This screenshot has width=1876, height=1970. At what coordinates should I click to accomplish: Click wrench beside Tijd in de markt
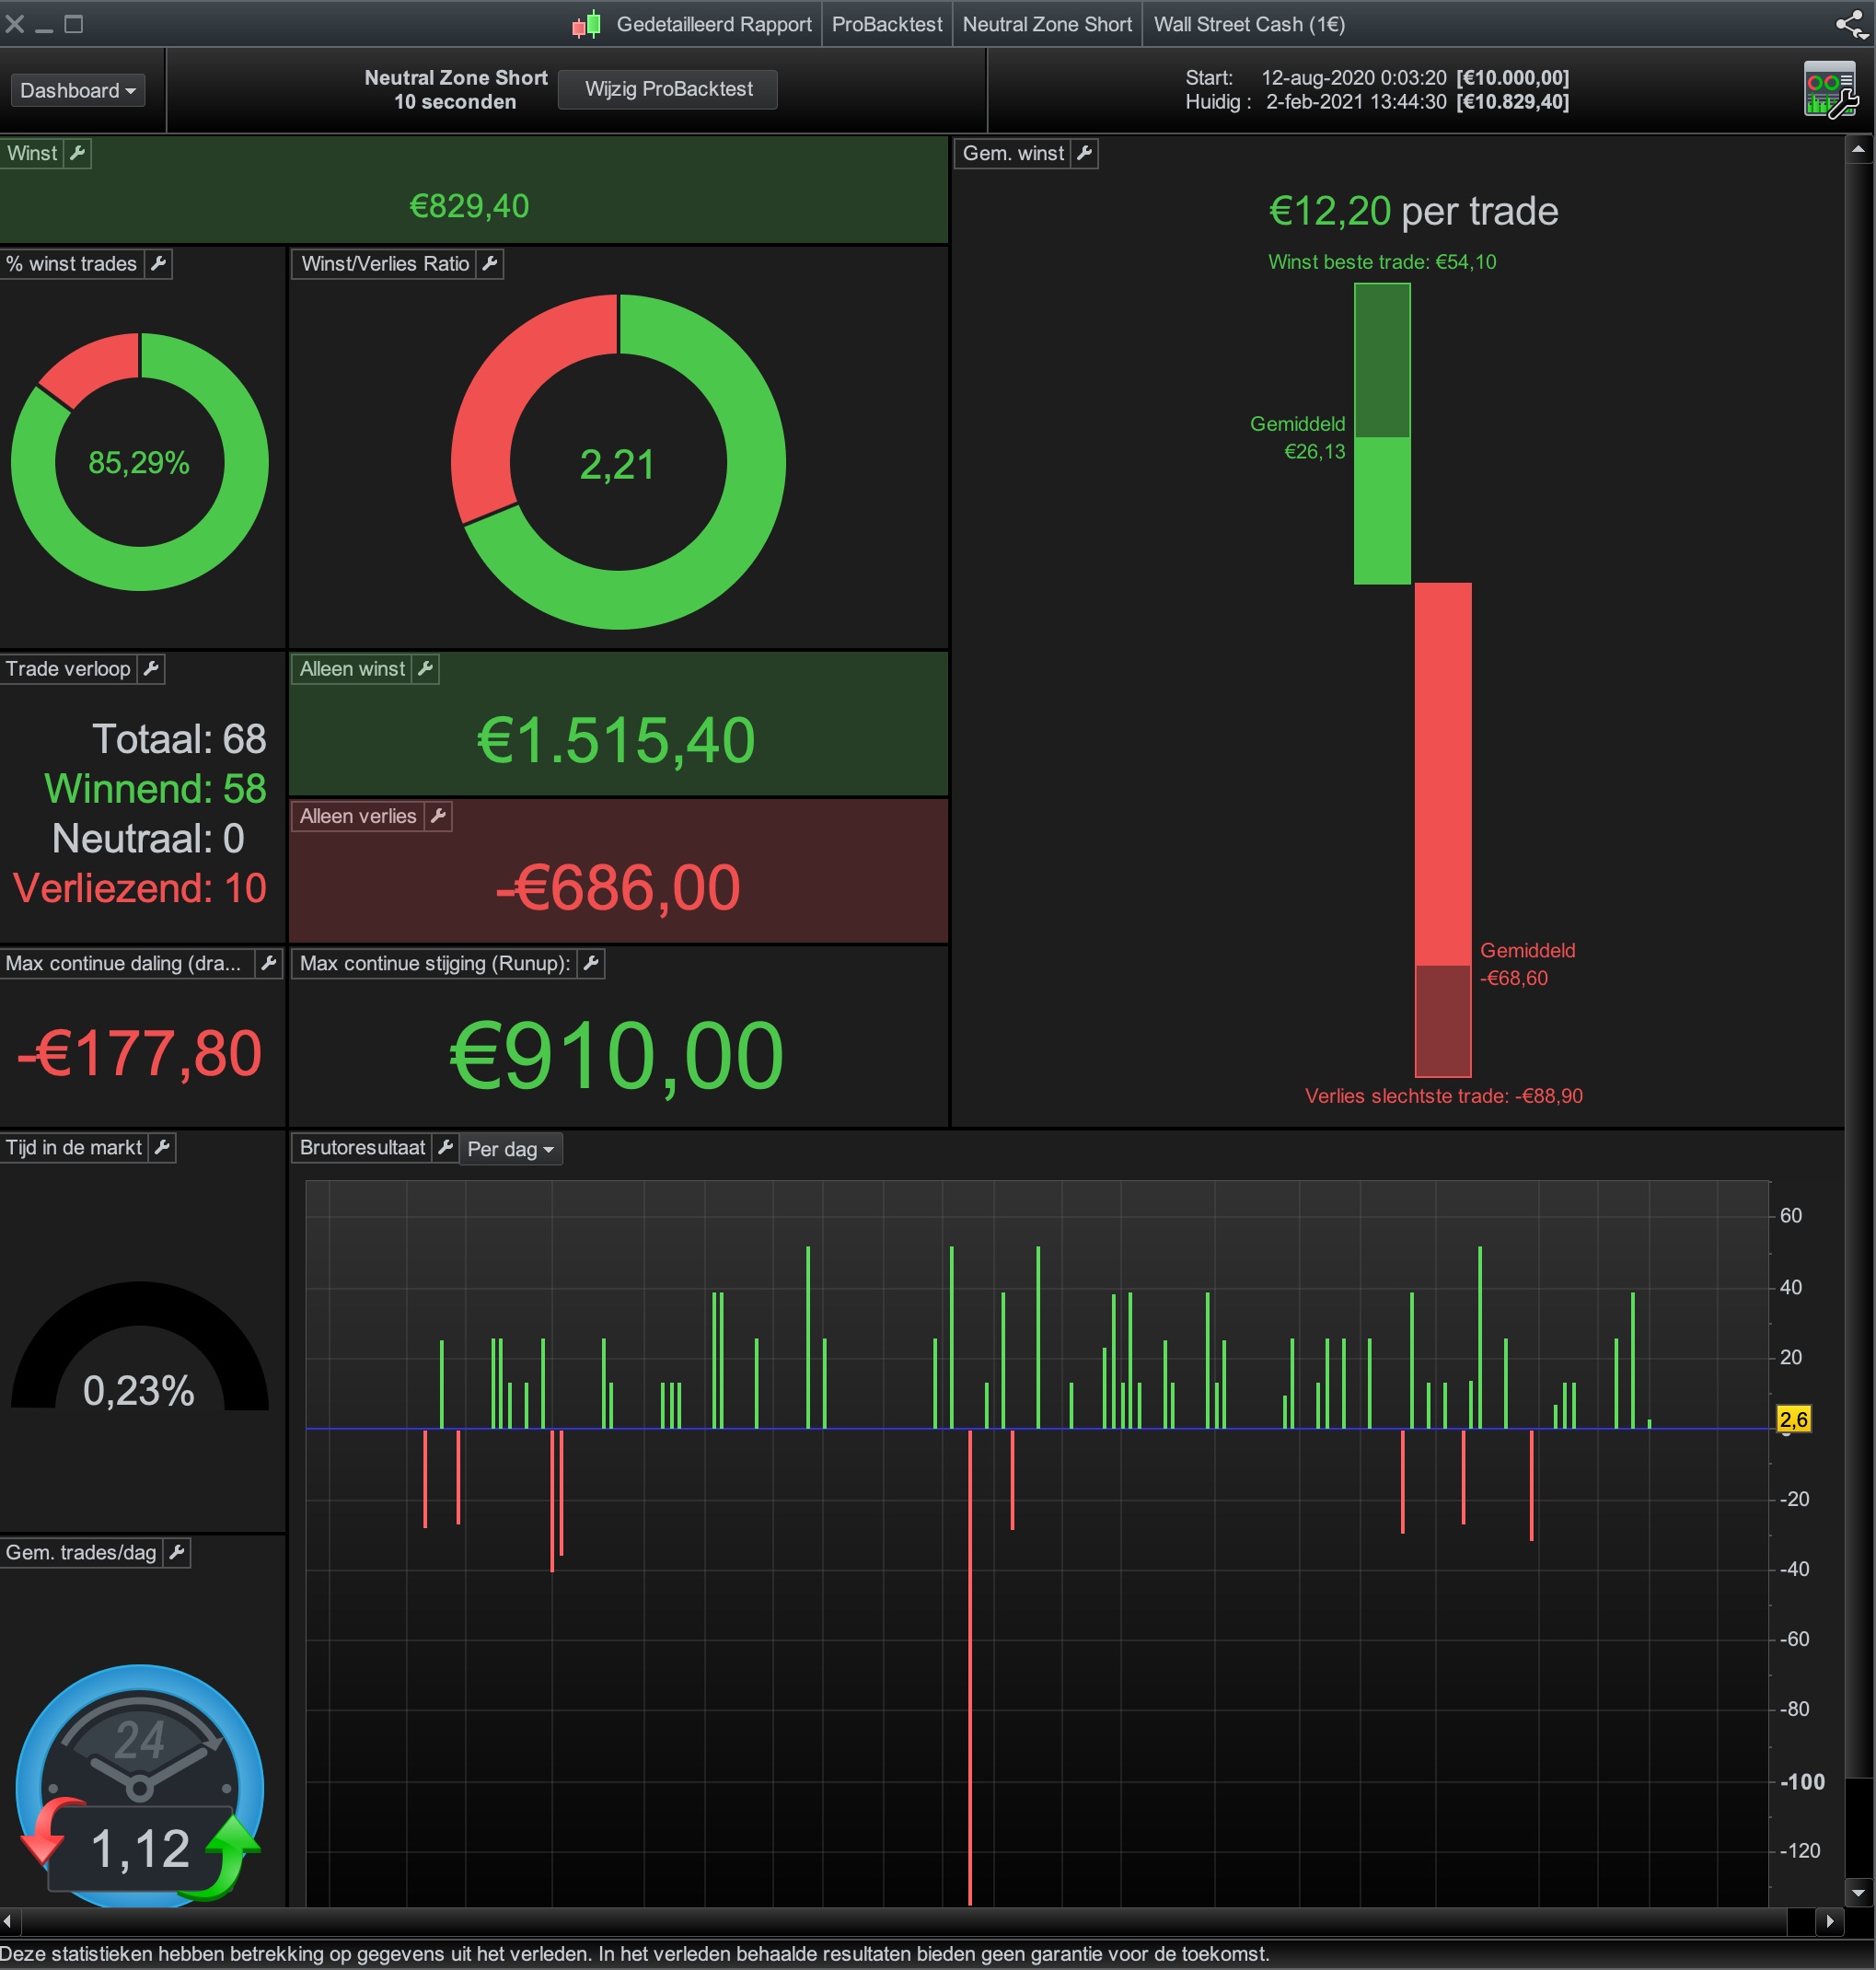(162, 1147)
